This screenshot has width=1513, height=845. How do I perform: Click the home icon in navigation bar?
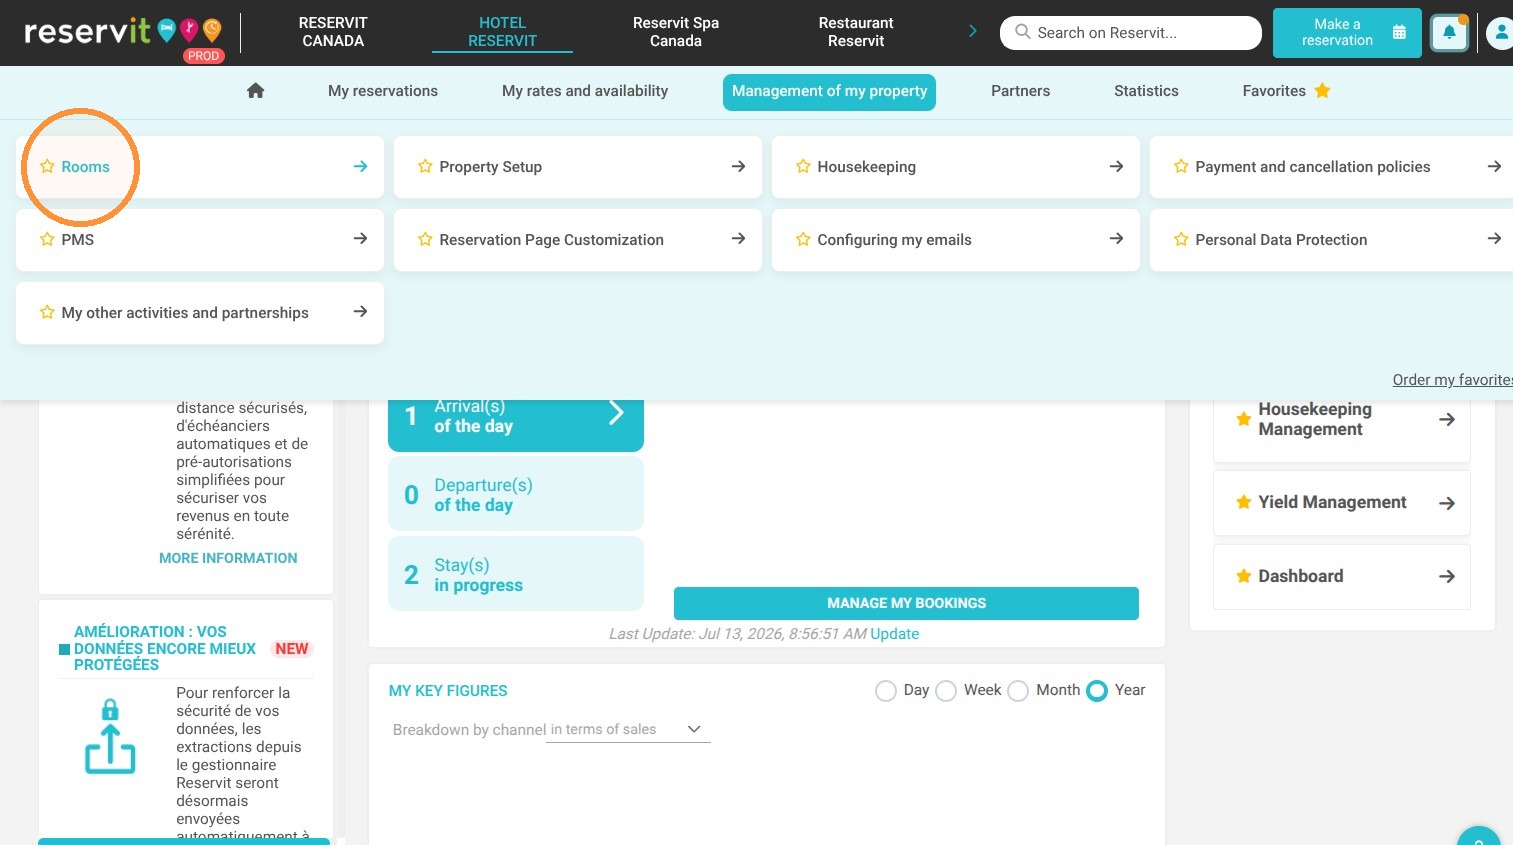pyautogui.click(x=255, y=91)
